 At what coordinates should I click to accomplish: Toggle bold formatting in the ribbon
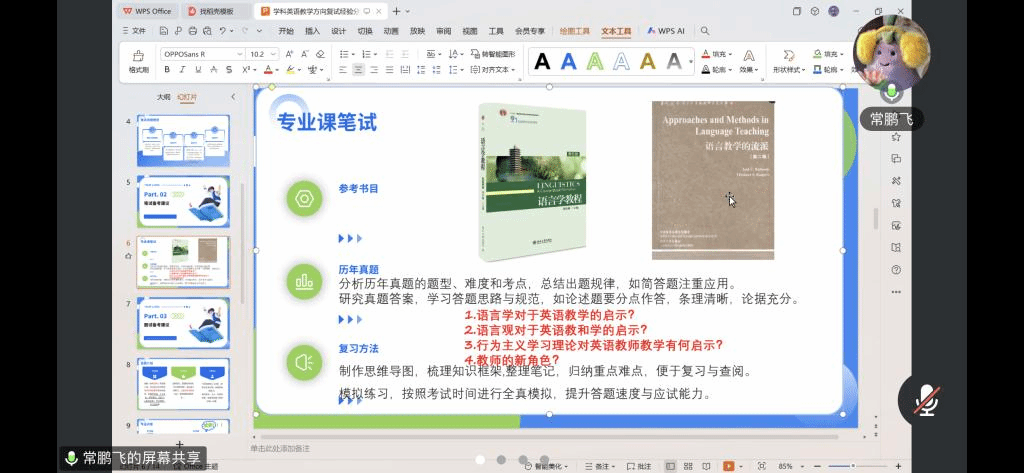(x=167, y=70)
